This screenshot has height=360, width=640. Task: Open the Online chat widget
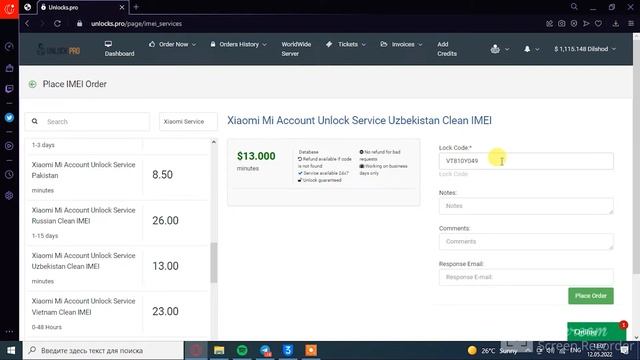[x=596, y=332]
